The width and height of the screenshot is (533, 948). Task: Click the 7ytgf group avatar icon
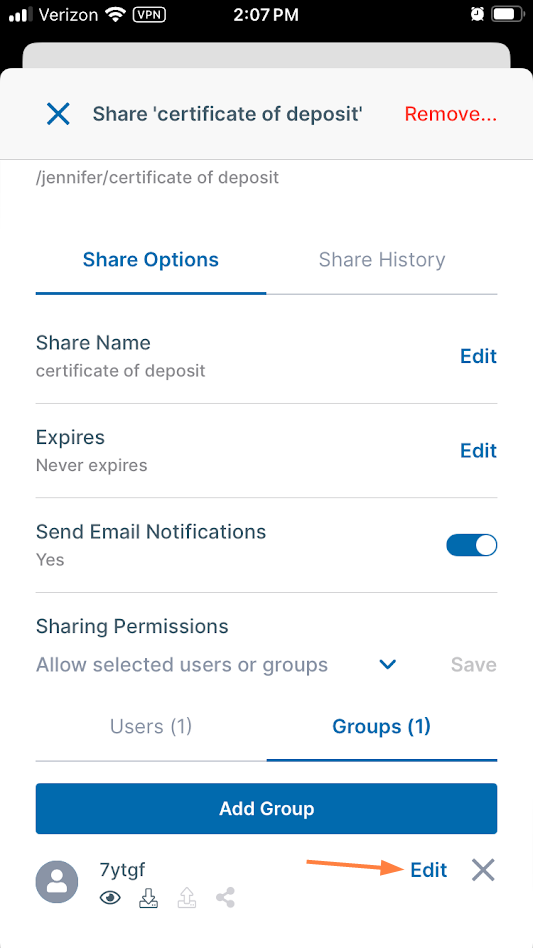(x=57, y=882)
